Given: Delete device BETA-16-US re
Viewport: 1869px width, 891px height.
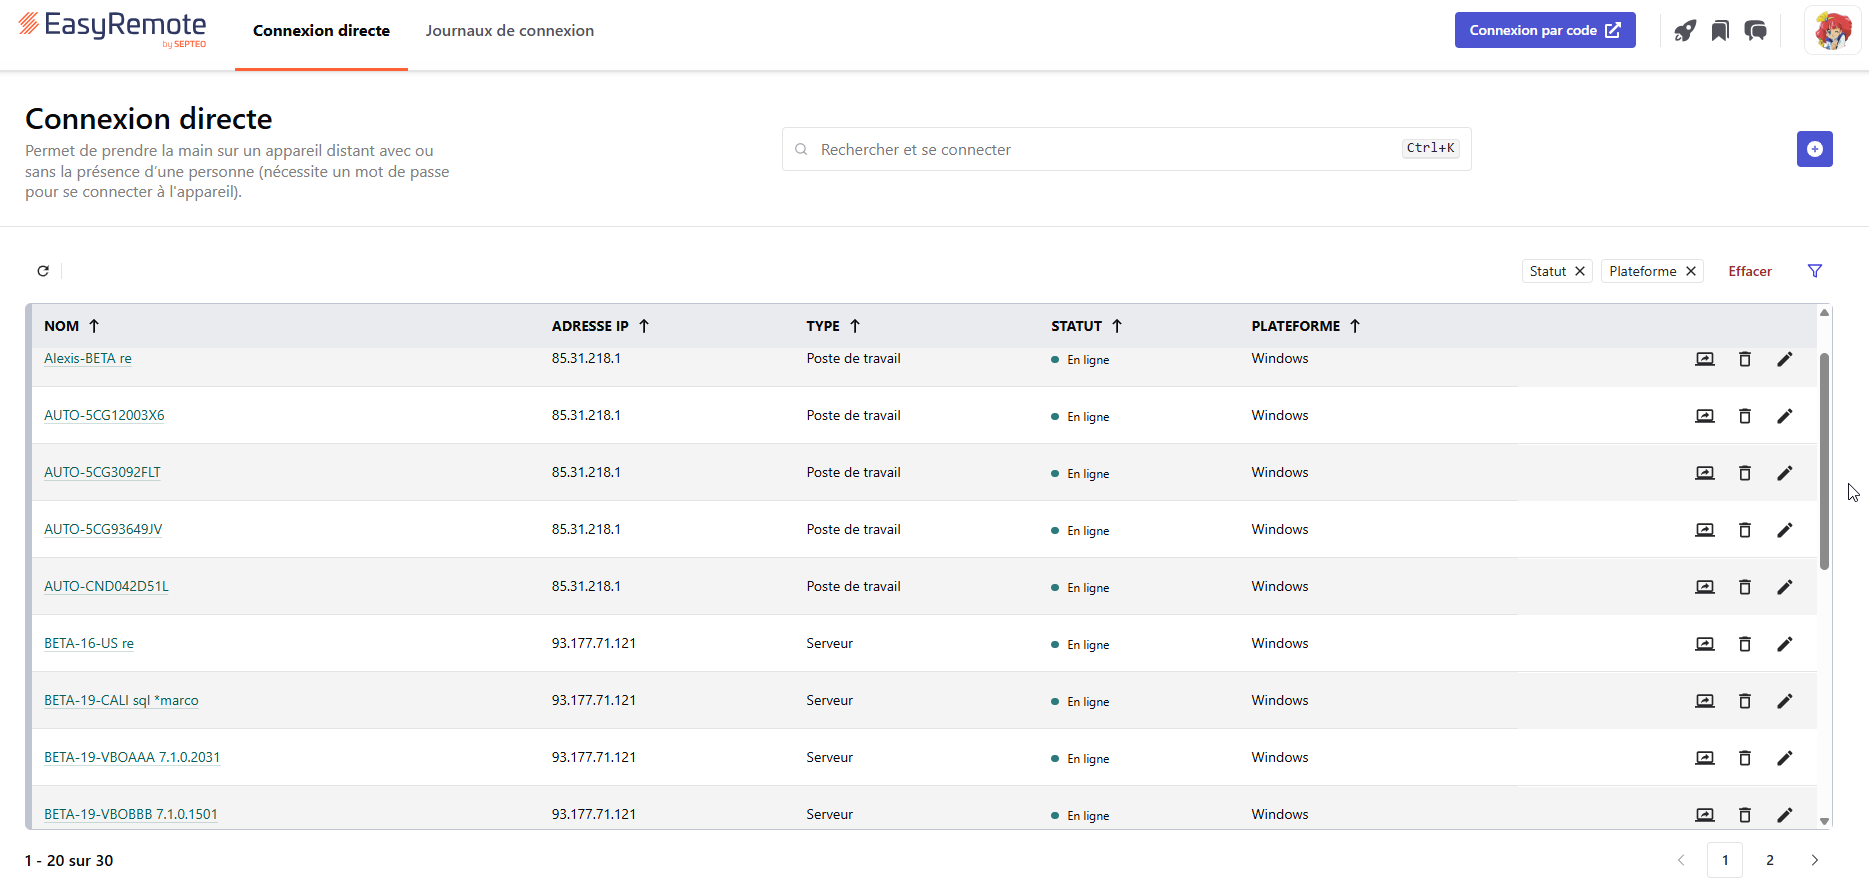Looking at the screenshot, I should coord(1745,644).
